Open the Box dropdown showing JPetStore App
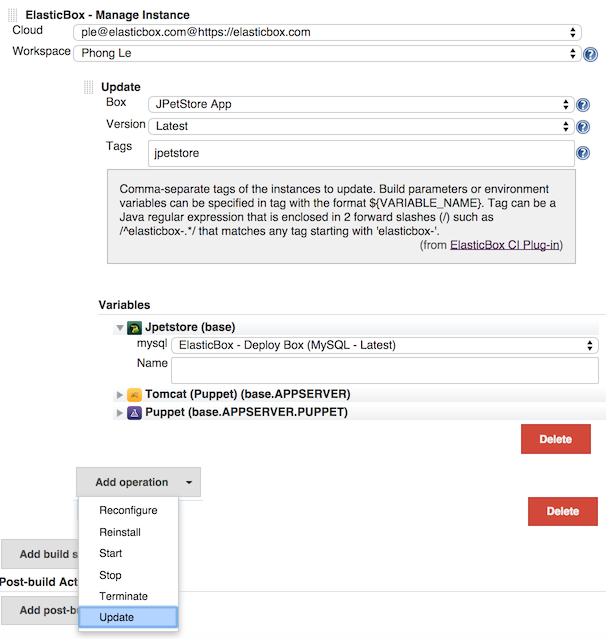This screenshot has height=639, width=606. tap(361, 104)
